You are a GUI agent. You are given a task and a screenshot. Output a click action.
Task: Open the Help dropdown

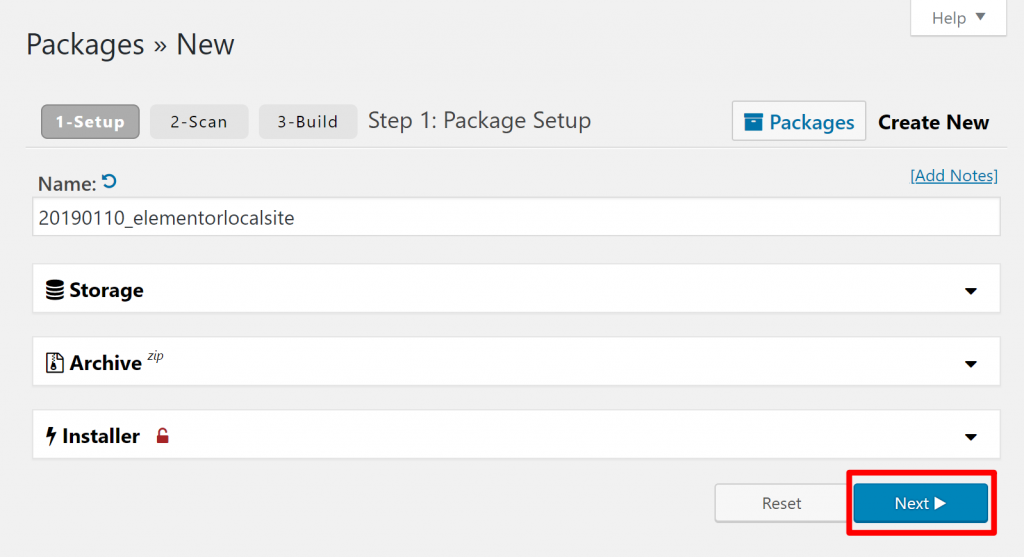[x=958, y=18]
